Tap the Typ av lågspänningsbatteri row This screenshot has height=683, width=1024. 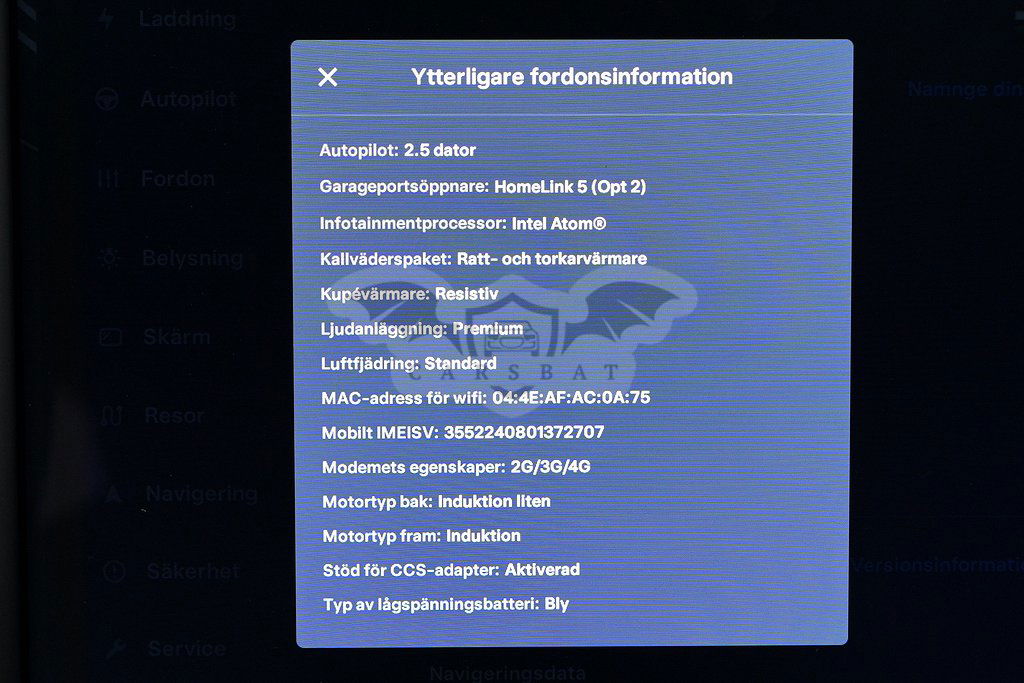445,604
